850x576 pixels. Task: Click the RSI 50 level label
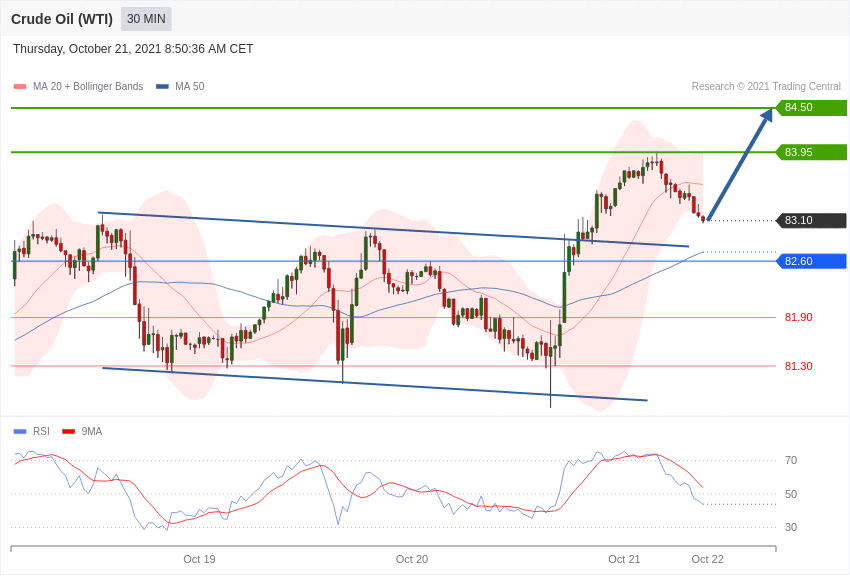(x=791, y=494)
